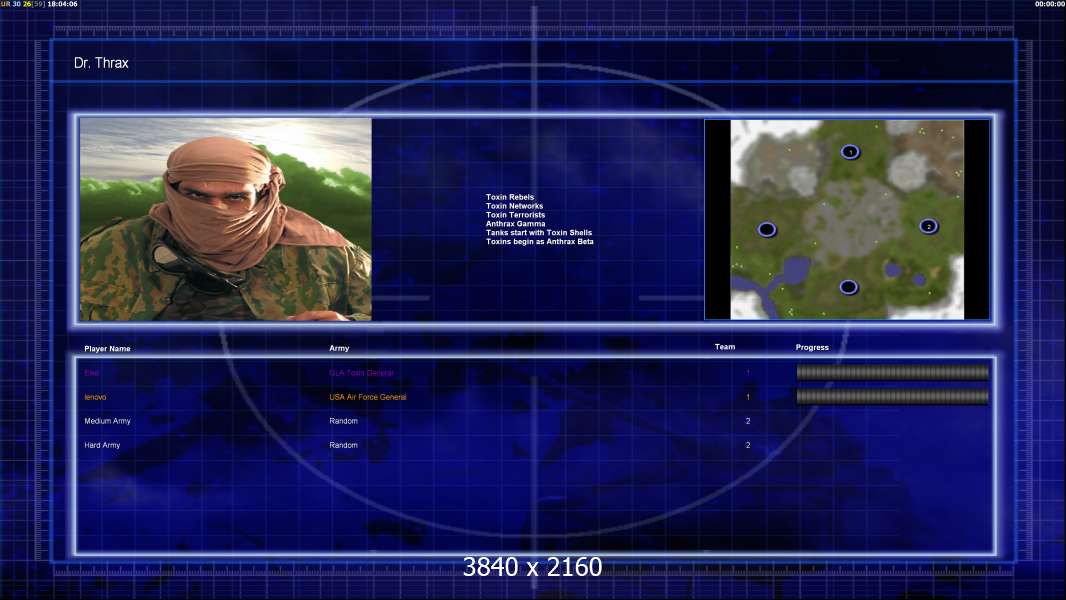Click the Dr. Thrax title text

click(101, 63)
